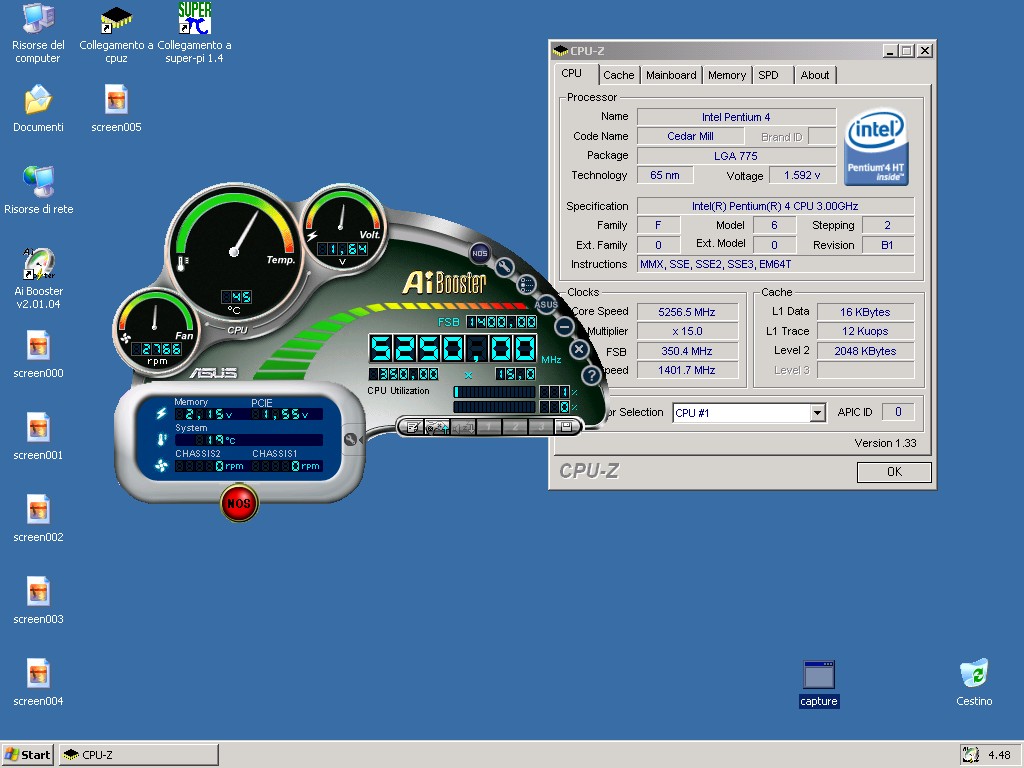The image size is (1024, 768).
Task: Click the Memory voltage 2.15 v readout
Action: tap(204, 414)
